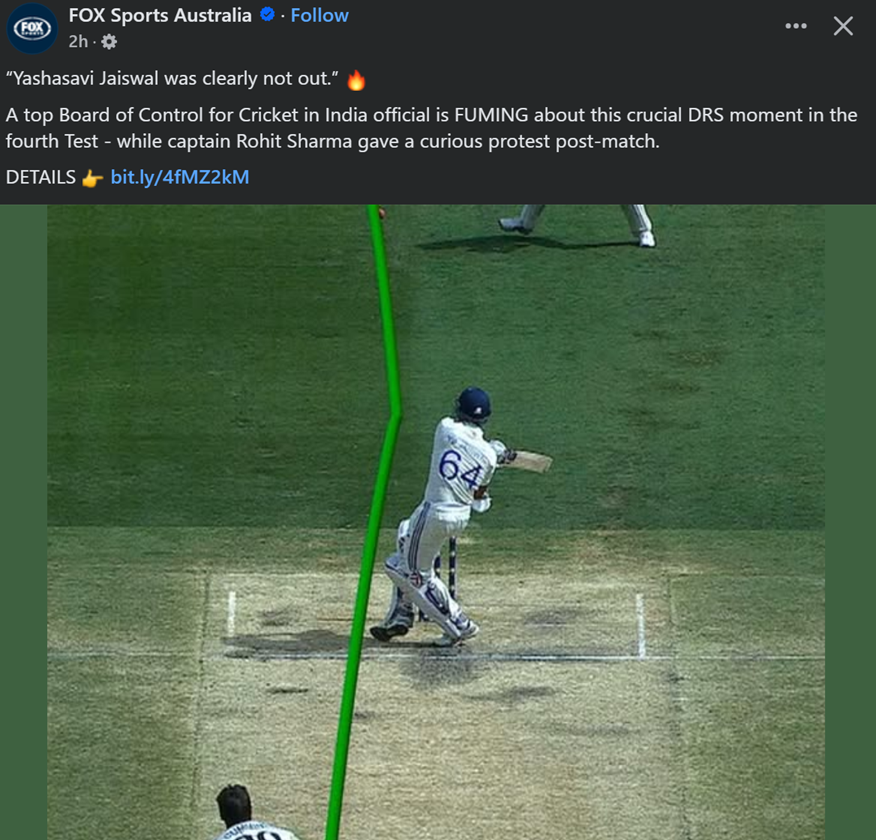Image resolution: width=876 pixels, height=840 pixels.
Task: Click the batsman's blue helmet
Action: (x=473, y=403)
